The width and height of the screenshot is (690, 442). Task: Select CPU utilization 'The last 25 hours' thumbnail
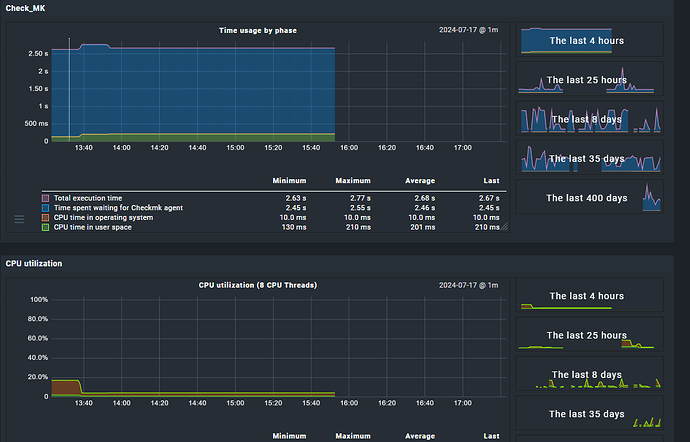point(585,335)
